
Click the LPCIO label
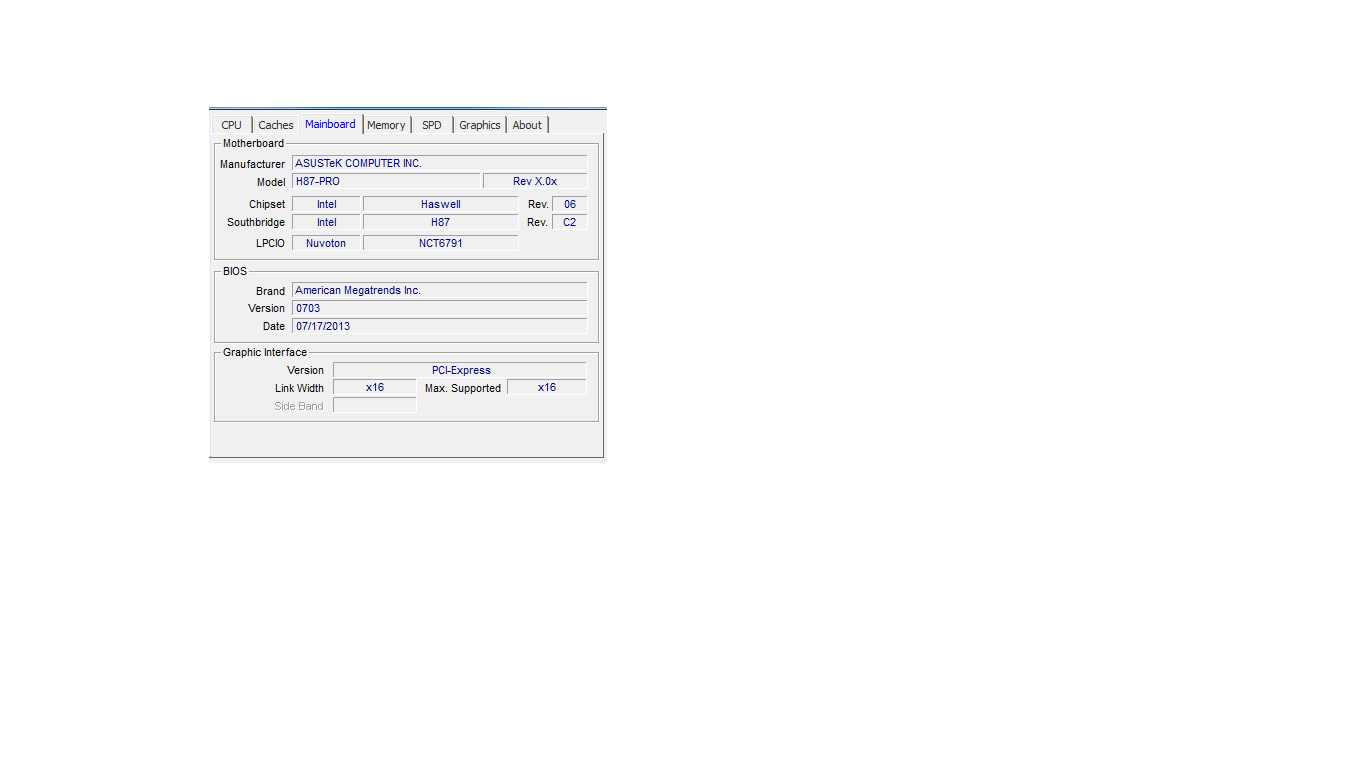(x=270, y=244)
